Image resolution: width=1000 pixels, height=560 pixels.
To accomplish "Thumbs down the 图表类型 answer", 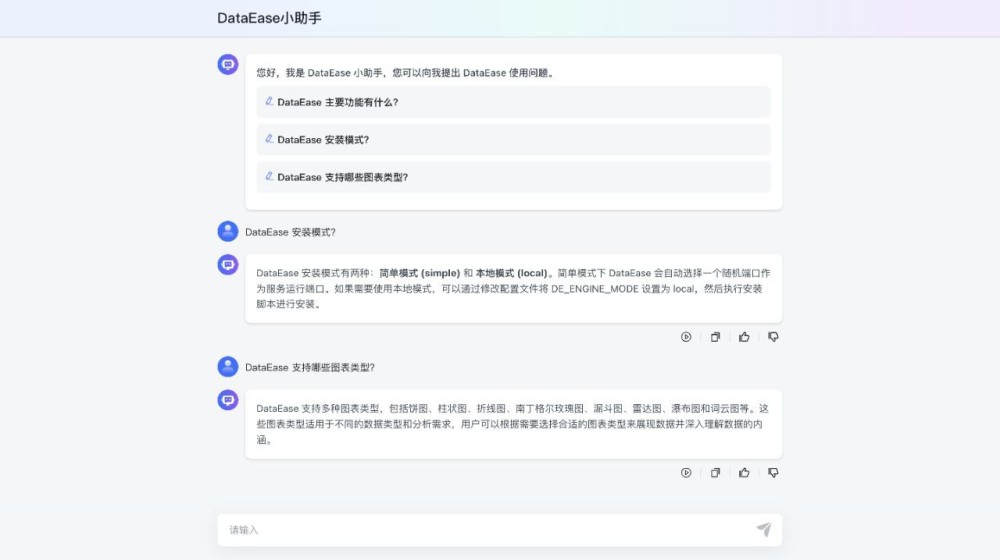I will [x=773, y=473].
